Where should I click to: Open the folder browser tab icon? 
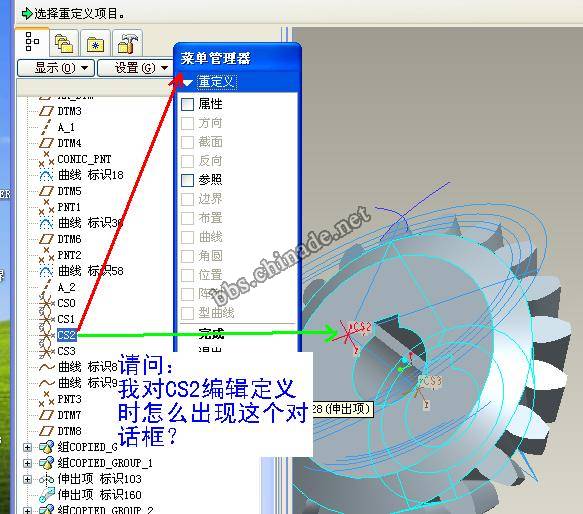(x=64, y=43)
